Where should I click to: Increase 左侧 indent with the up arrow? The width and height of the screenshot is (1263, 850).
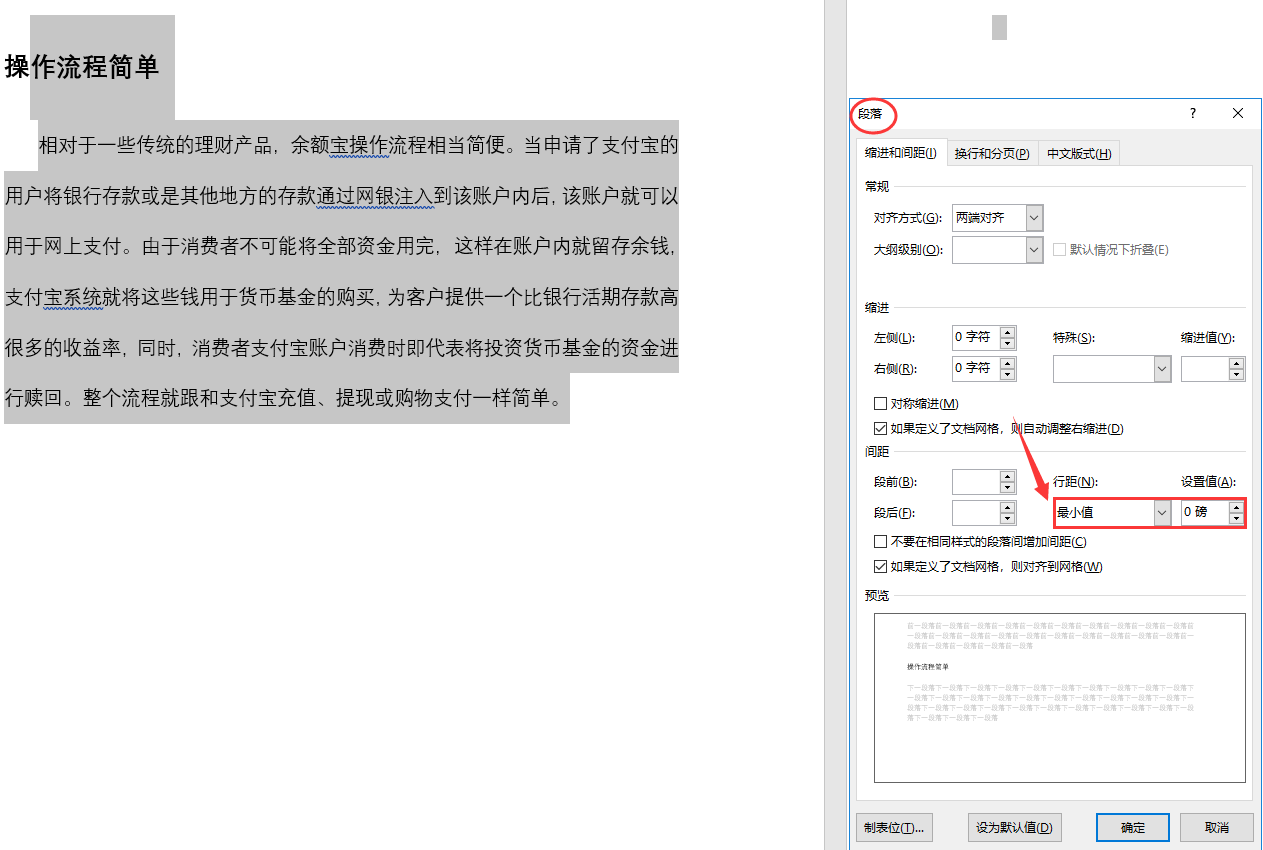[x=1007, y=332]
